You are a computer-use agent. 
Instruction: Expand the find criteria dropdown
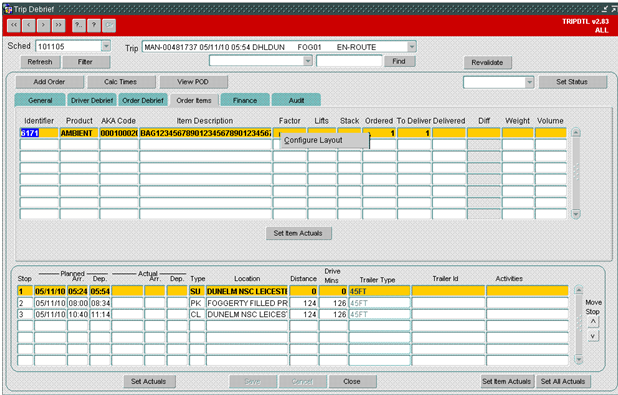coord(308,61)
